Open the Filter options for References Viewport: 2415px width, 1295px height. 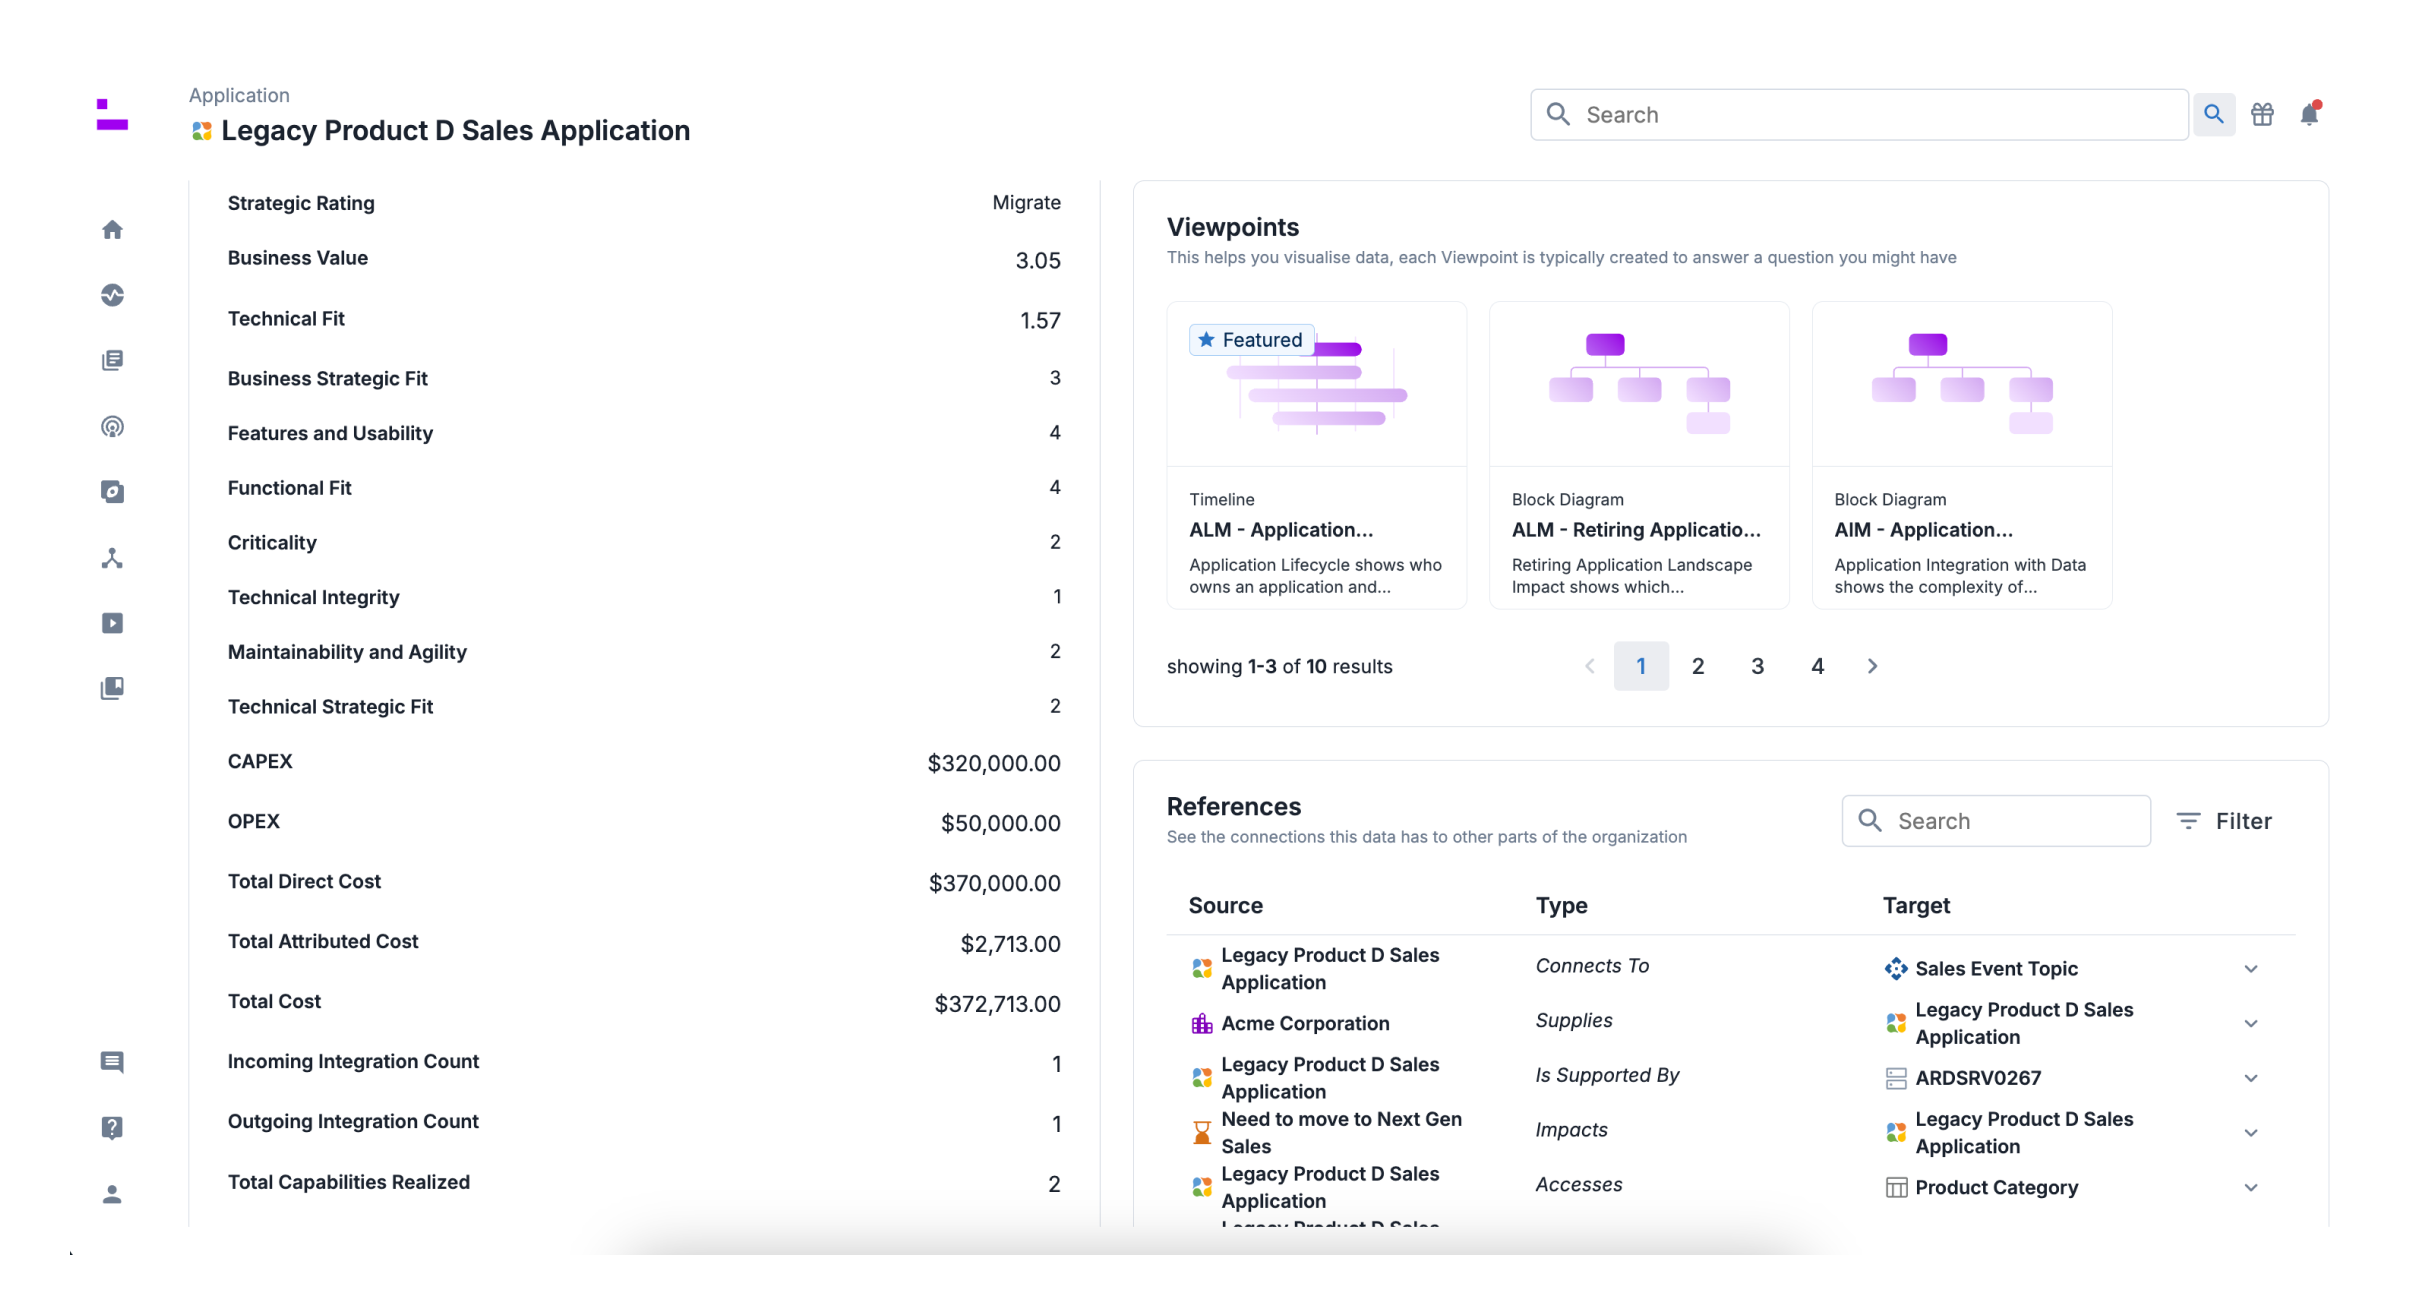coord(2226,820)
